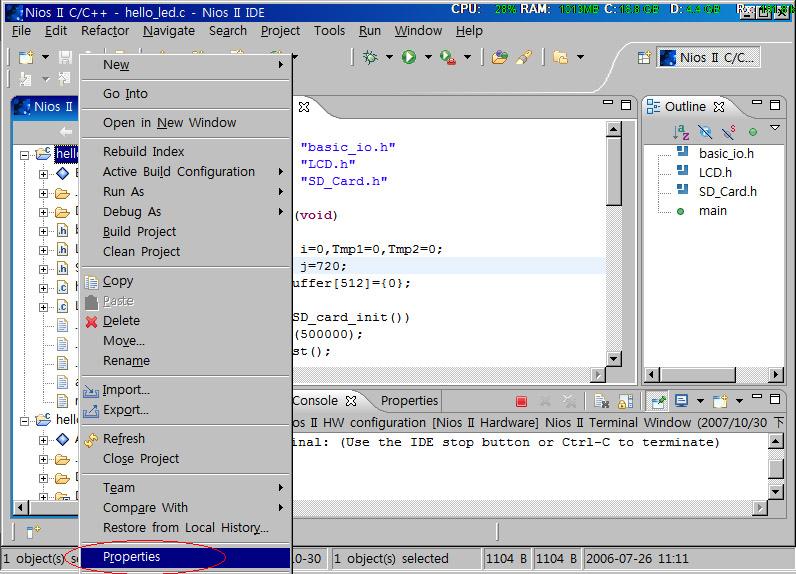Image resolution: width=796 pixels, height=574 pixels.
Task: Choose Restore from Local History entry
Action: pyautogui.click(x=185, y=528)
